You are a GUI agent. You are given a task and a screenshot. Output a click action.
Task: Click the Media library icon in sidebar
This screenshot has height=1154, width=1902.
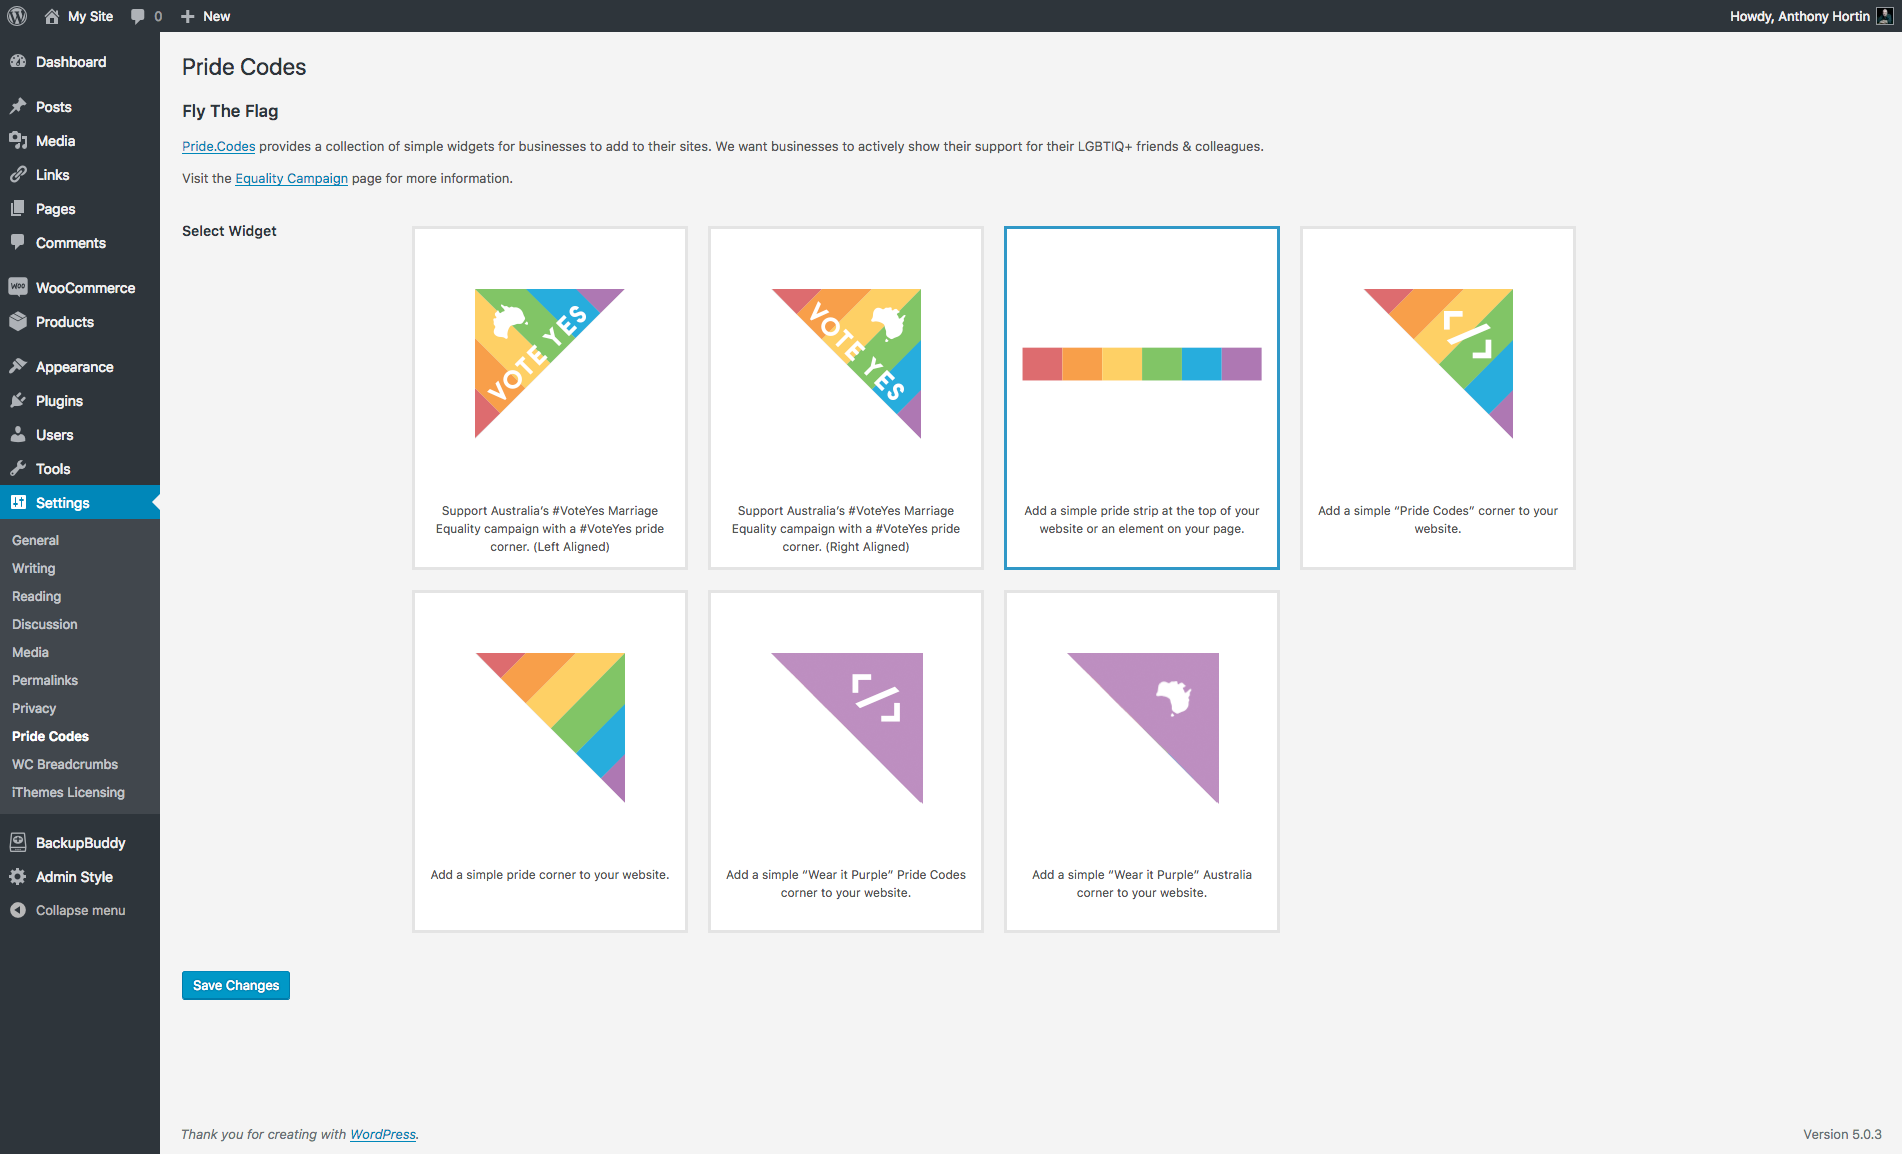18,140
